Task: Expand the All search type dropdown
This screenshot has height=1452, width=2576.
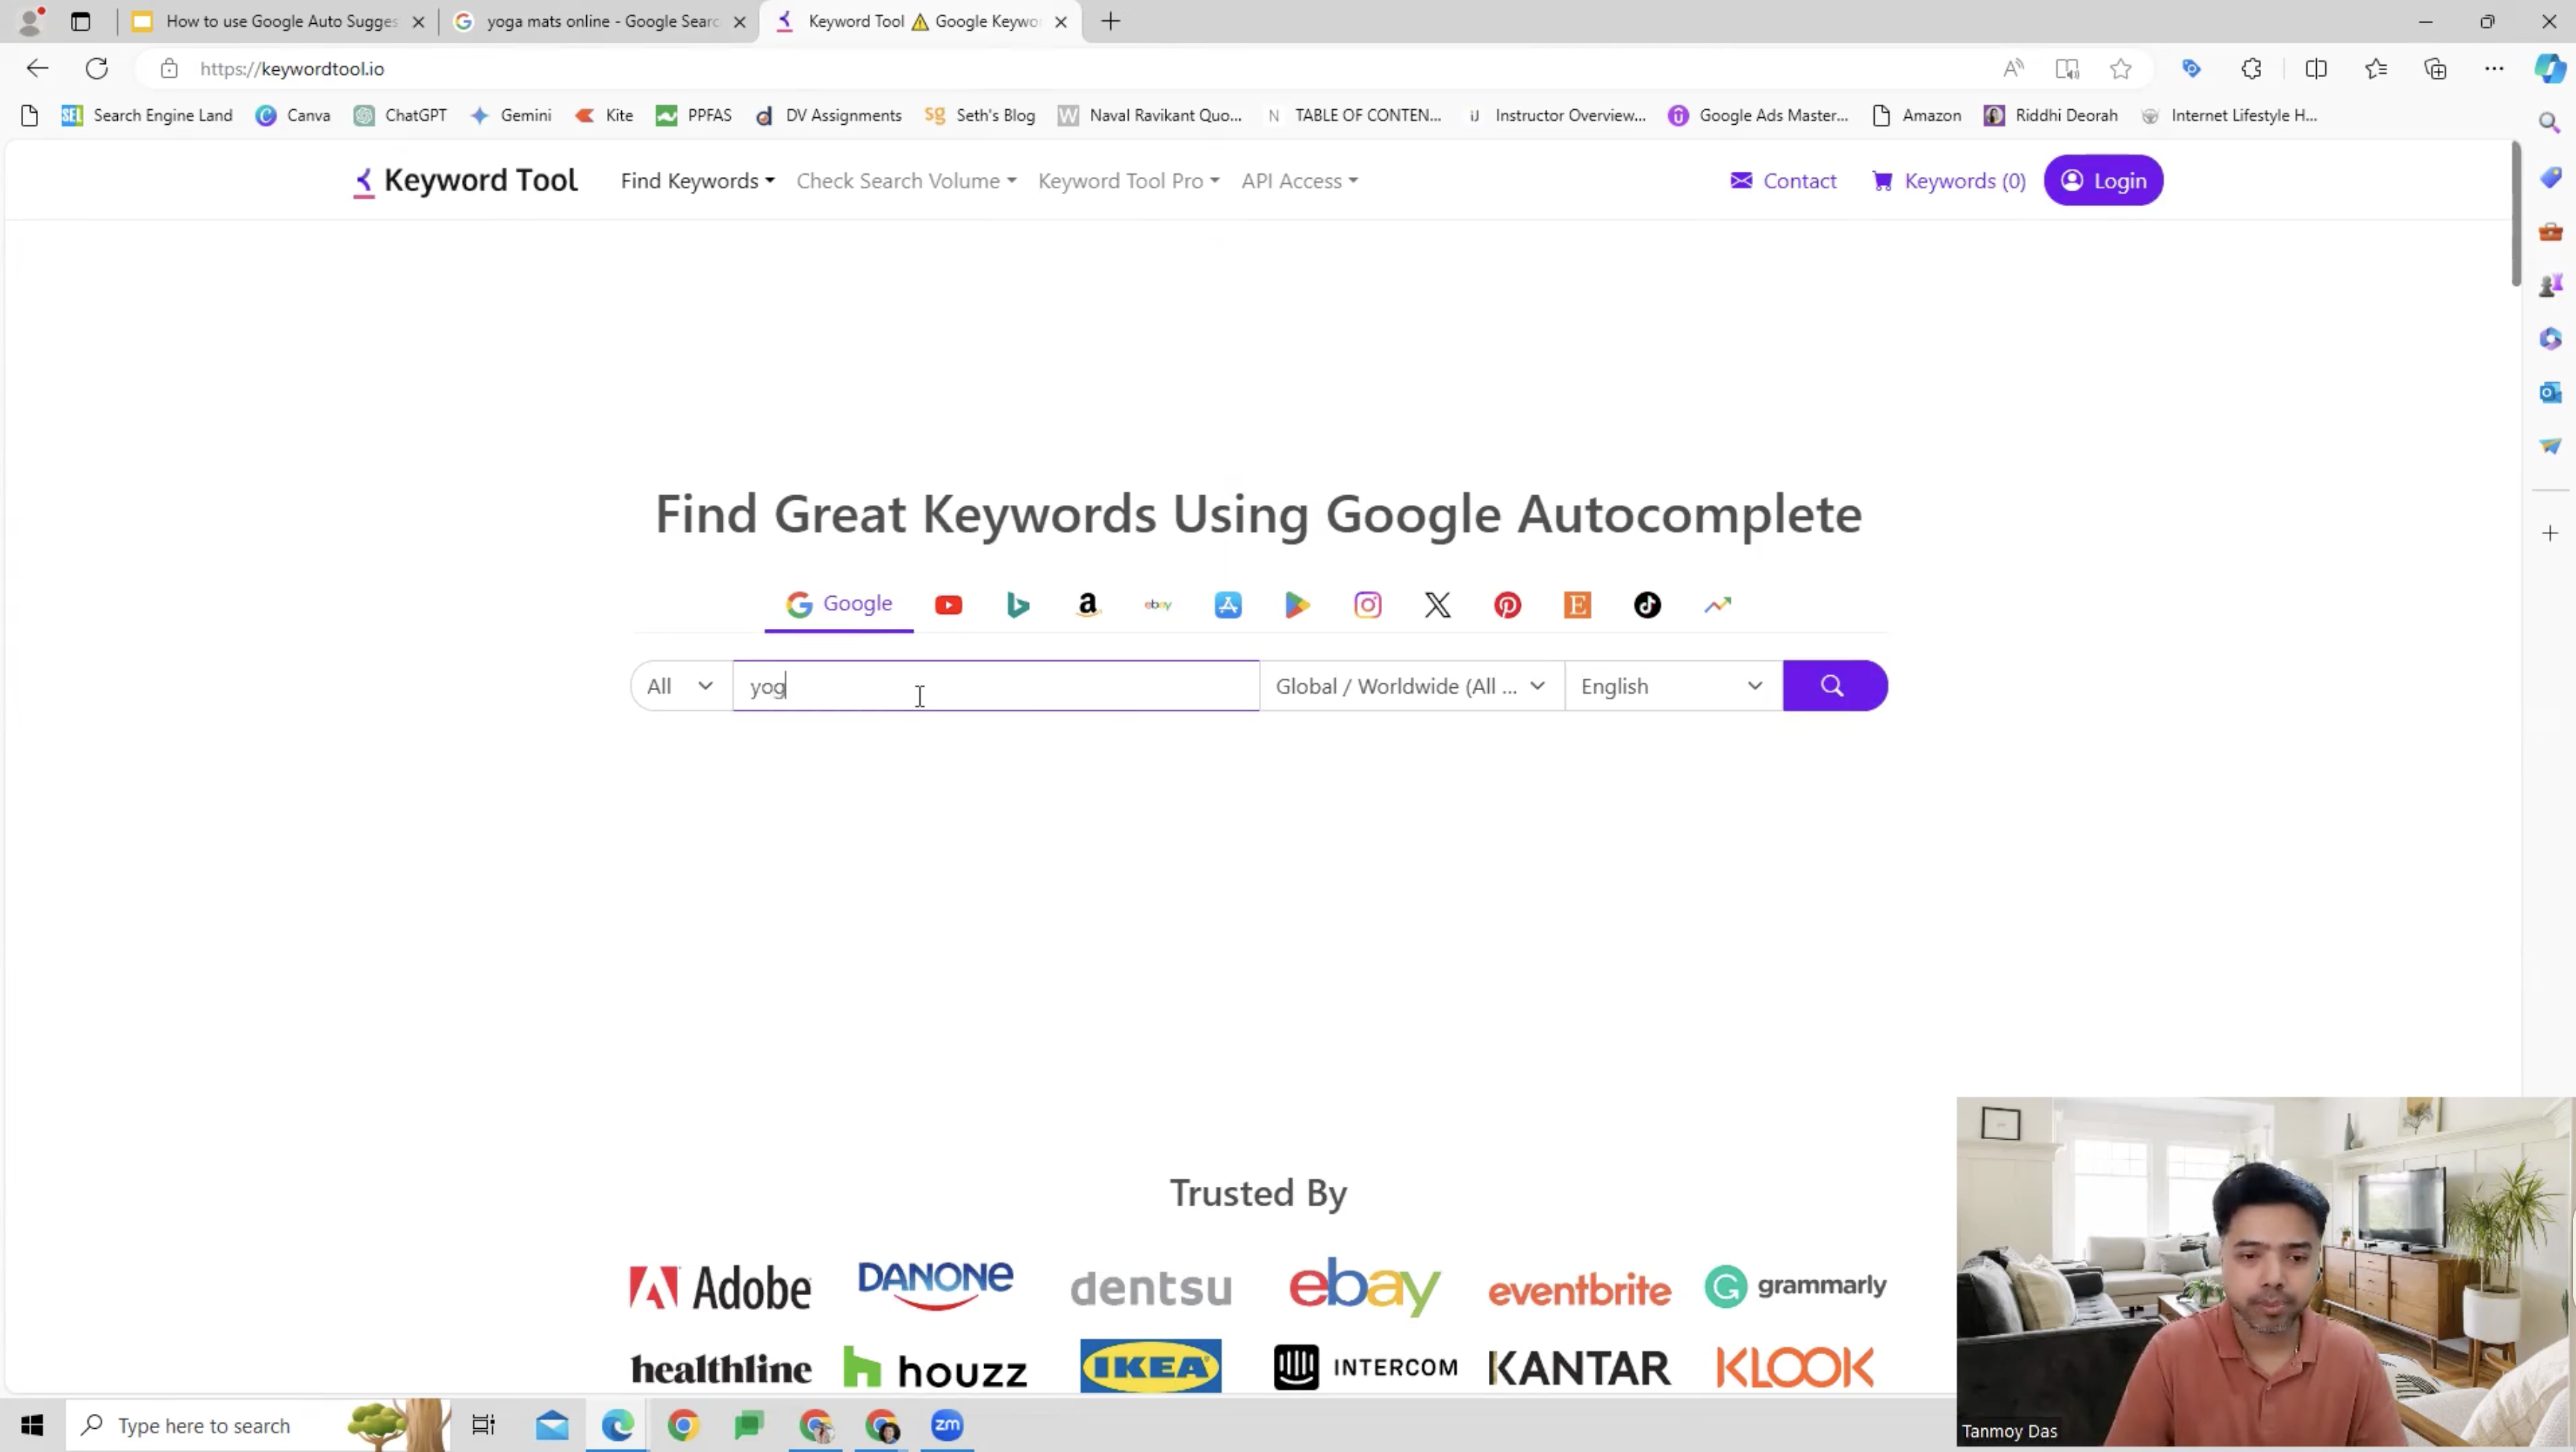Action: click(x=680, y=686)
